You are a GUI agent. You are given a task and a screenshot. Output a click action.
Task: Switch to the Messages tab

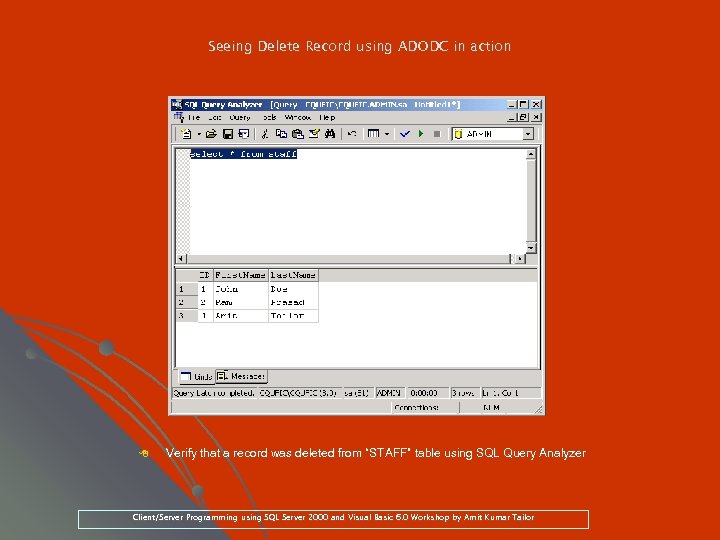[x=242, y=377]
